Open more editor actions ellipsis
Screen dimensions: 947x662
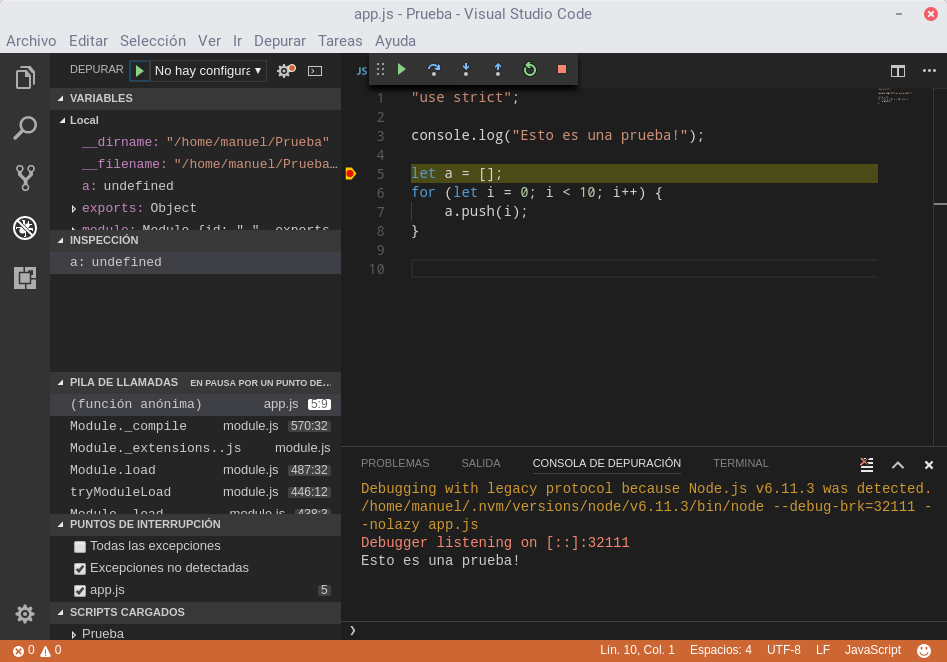[929, 71]
